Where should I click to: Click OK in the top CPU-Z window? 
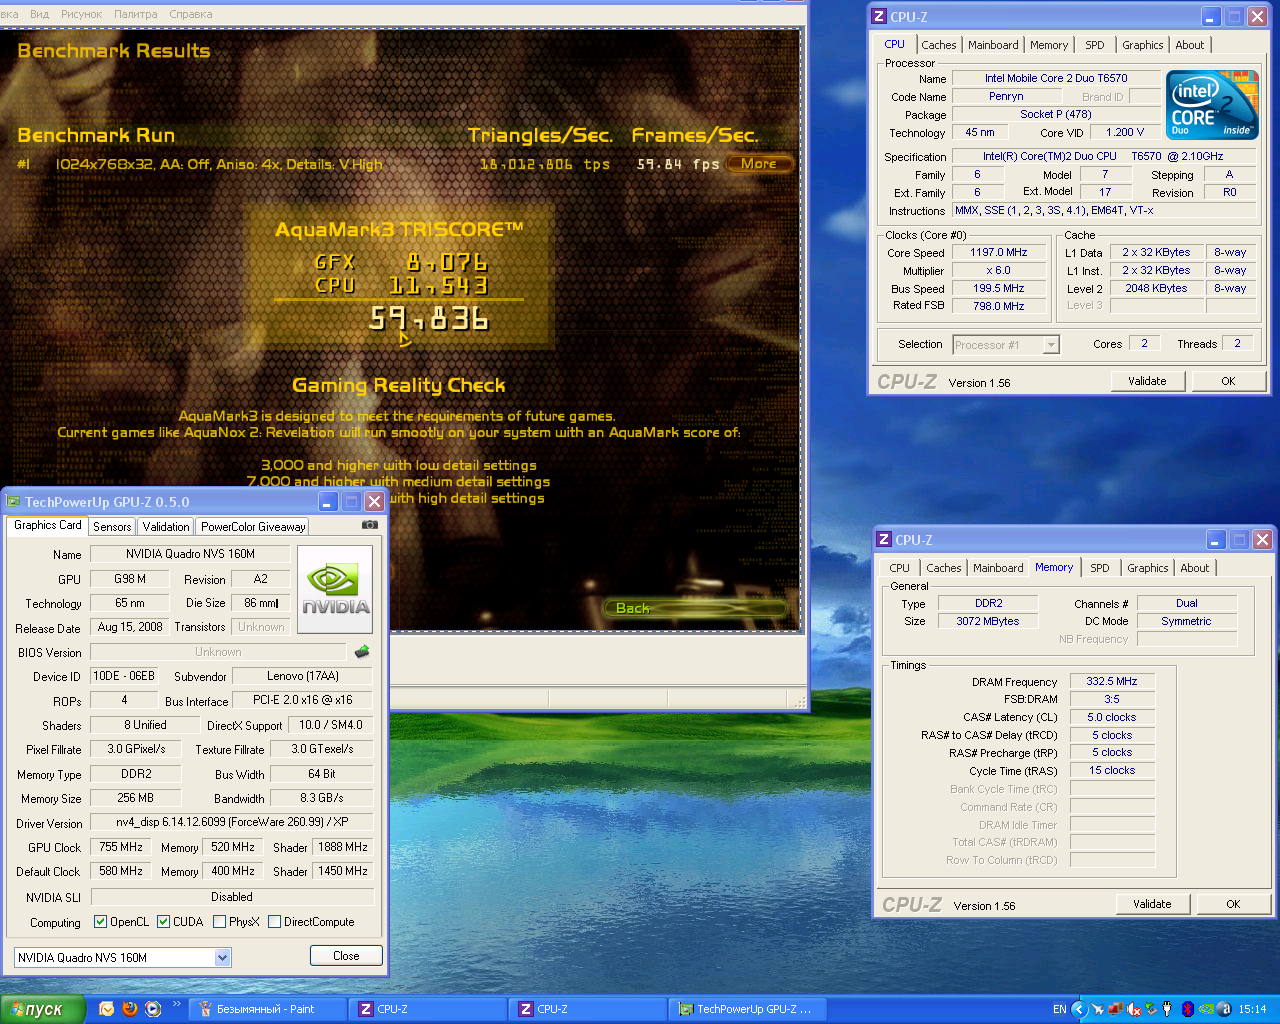tap(1228, 381)
